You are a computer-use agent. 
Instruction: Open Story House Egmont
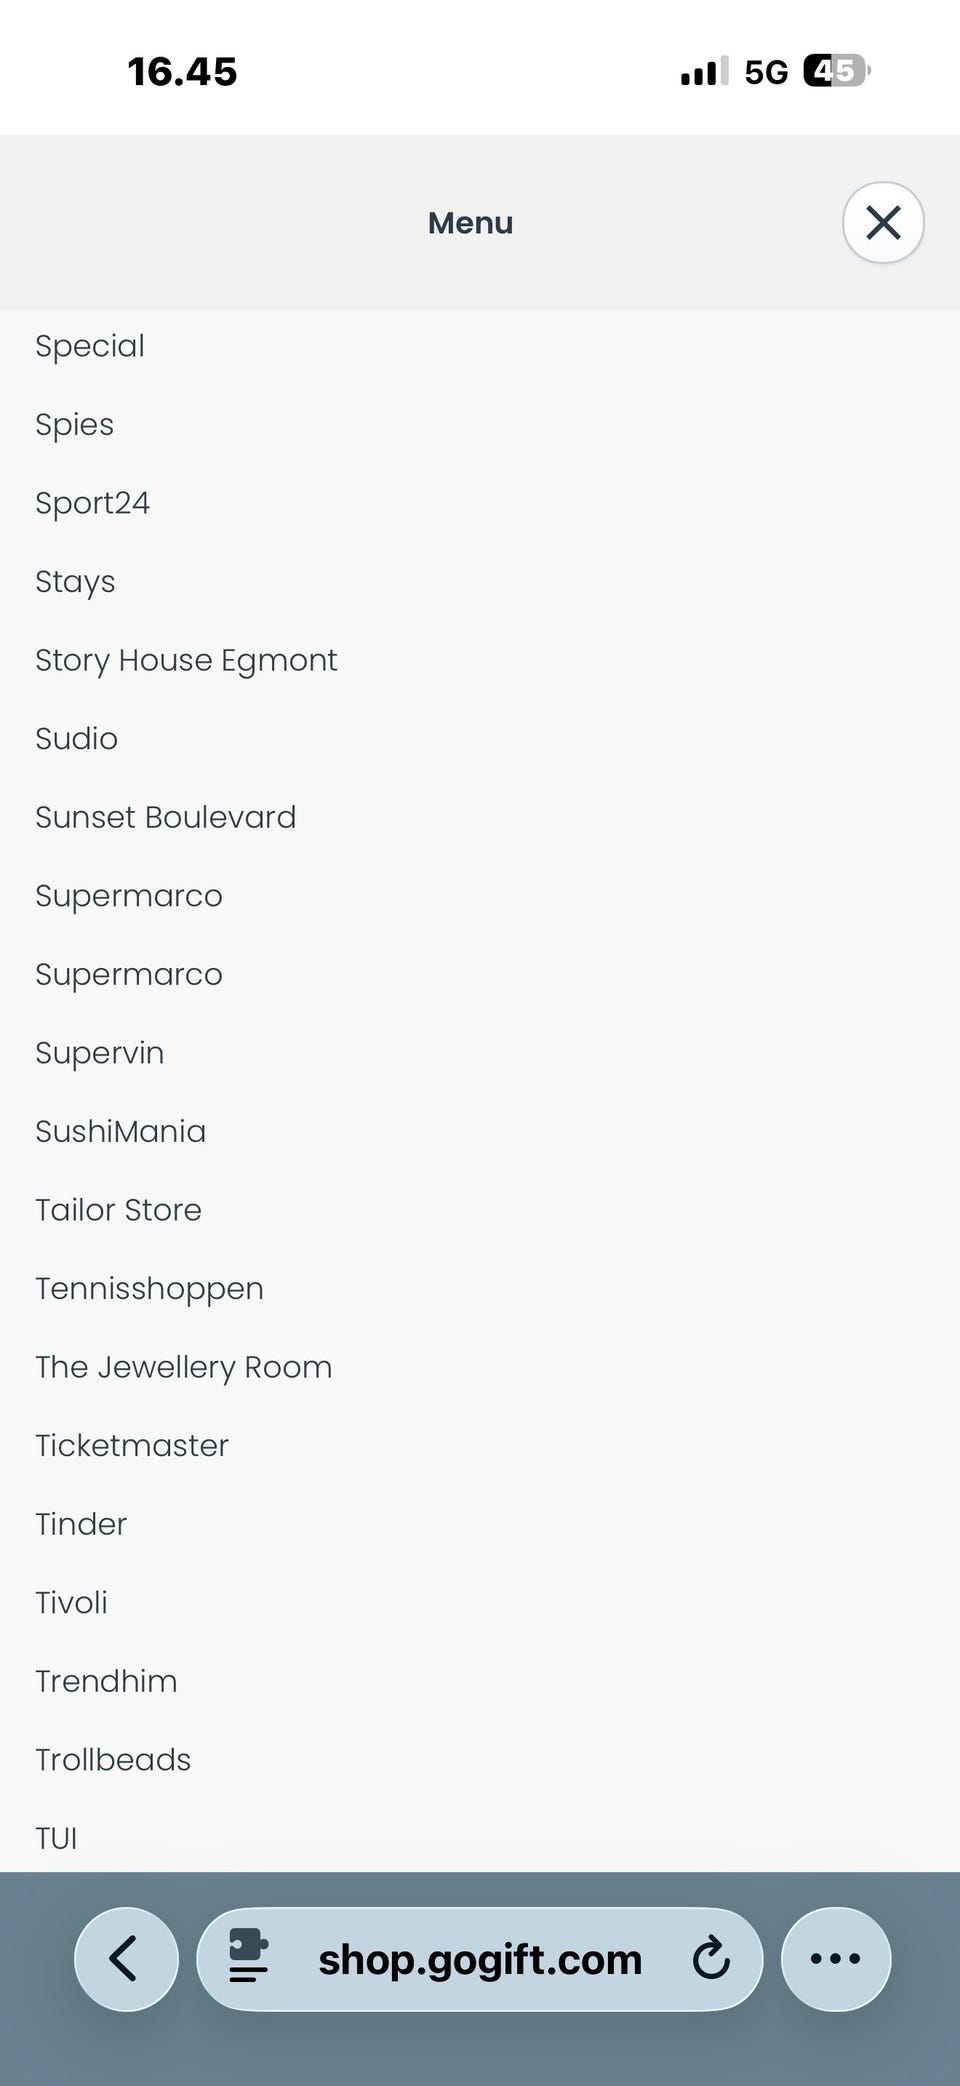(x=186, y=660)
